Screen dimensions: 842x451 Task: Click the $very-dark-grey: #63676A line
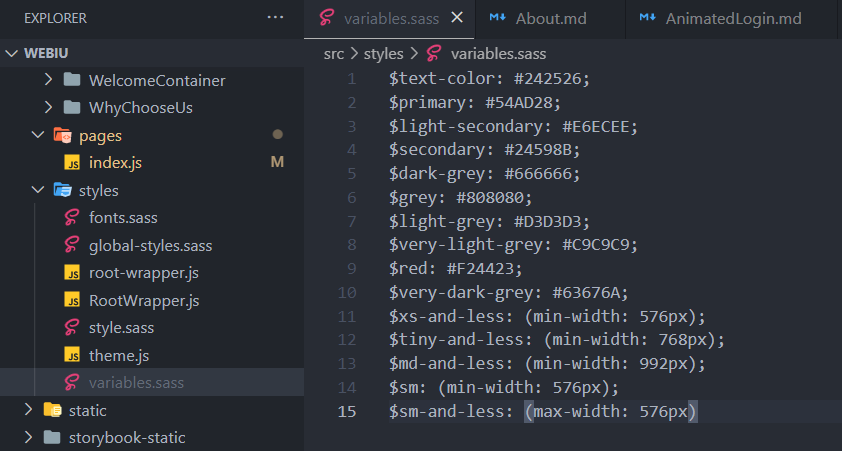tap(509, 293)
